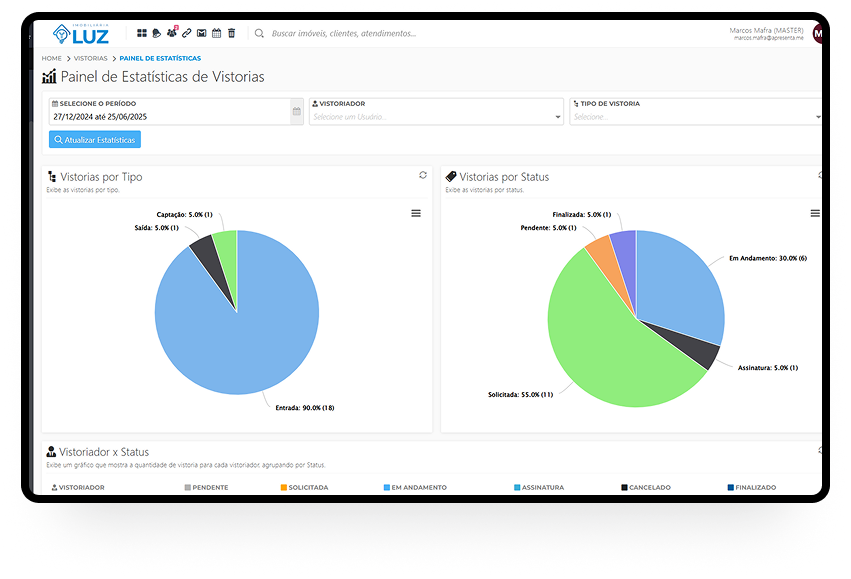Click the Finalizada: 5.0% (1) label
This screenshot has height=579, width=851.
click(x=582, y=215)
